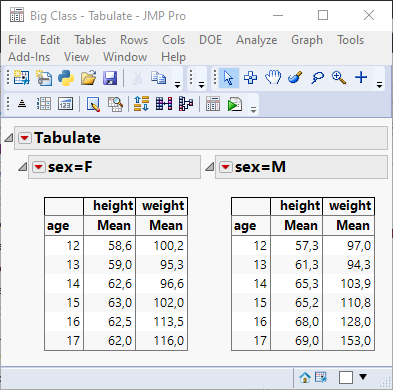Click the weight header in the sex=M table
This screenshot has width=393, height=390.
click(x=350, y=206)
